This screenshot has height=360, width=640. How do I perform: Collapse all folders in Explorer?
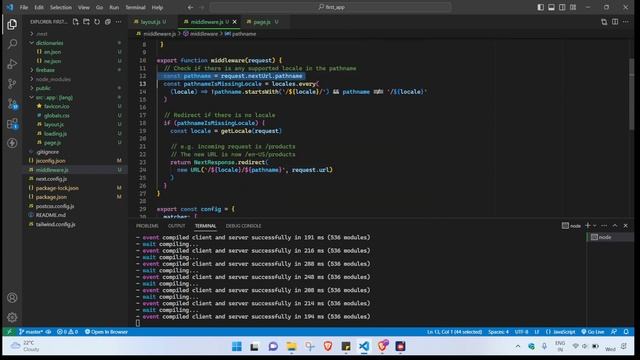108,22
